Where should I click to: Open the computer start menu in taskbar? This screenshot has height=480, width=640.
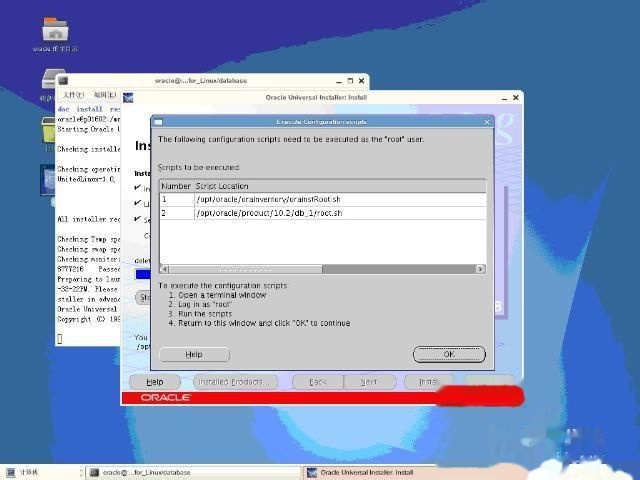tap(22, 471)
